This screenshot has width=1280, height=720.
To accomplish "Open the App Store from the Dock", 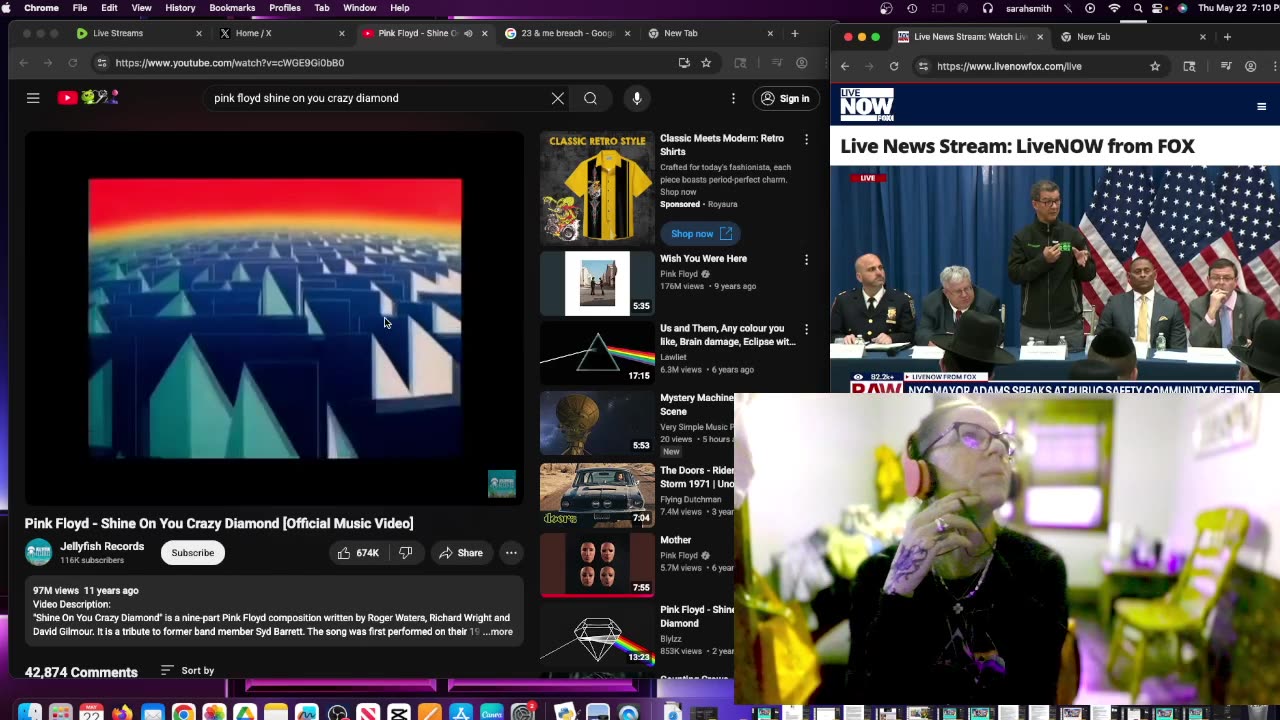I will click(x=461, y=713).
